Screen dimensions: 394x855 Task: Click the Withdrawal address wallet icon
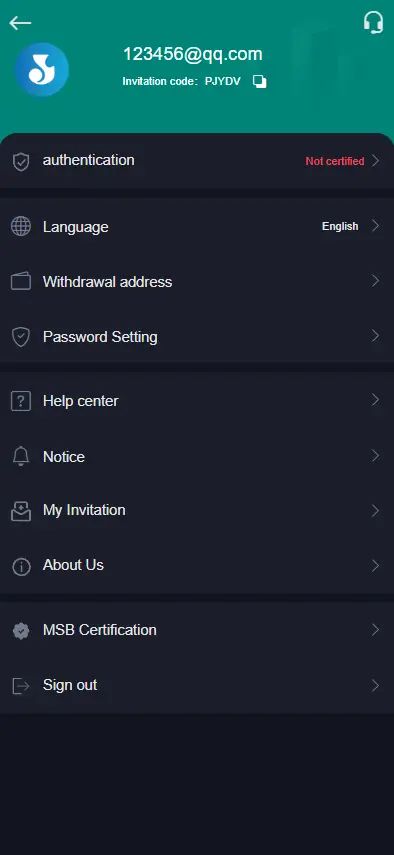[21, 281]
